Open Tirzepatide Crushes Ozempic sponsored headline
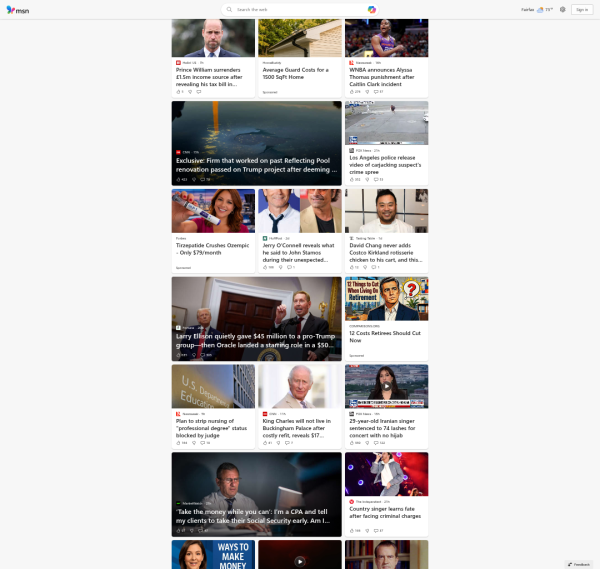Image resolution: width=600 pixels, height=569 pixels. pos(212,249)
